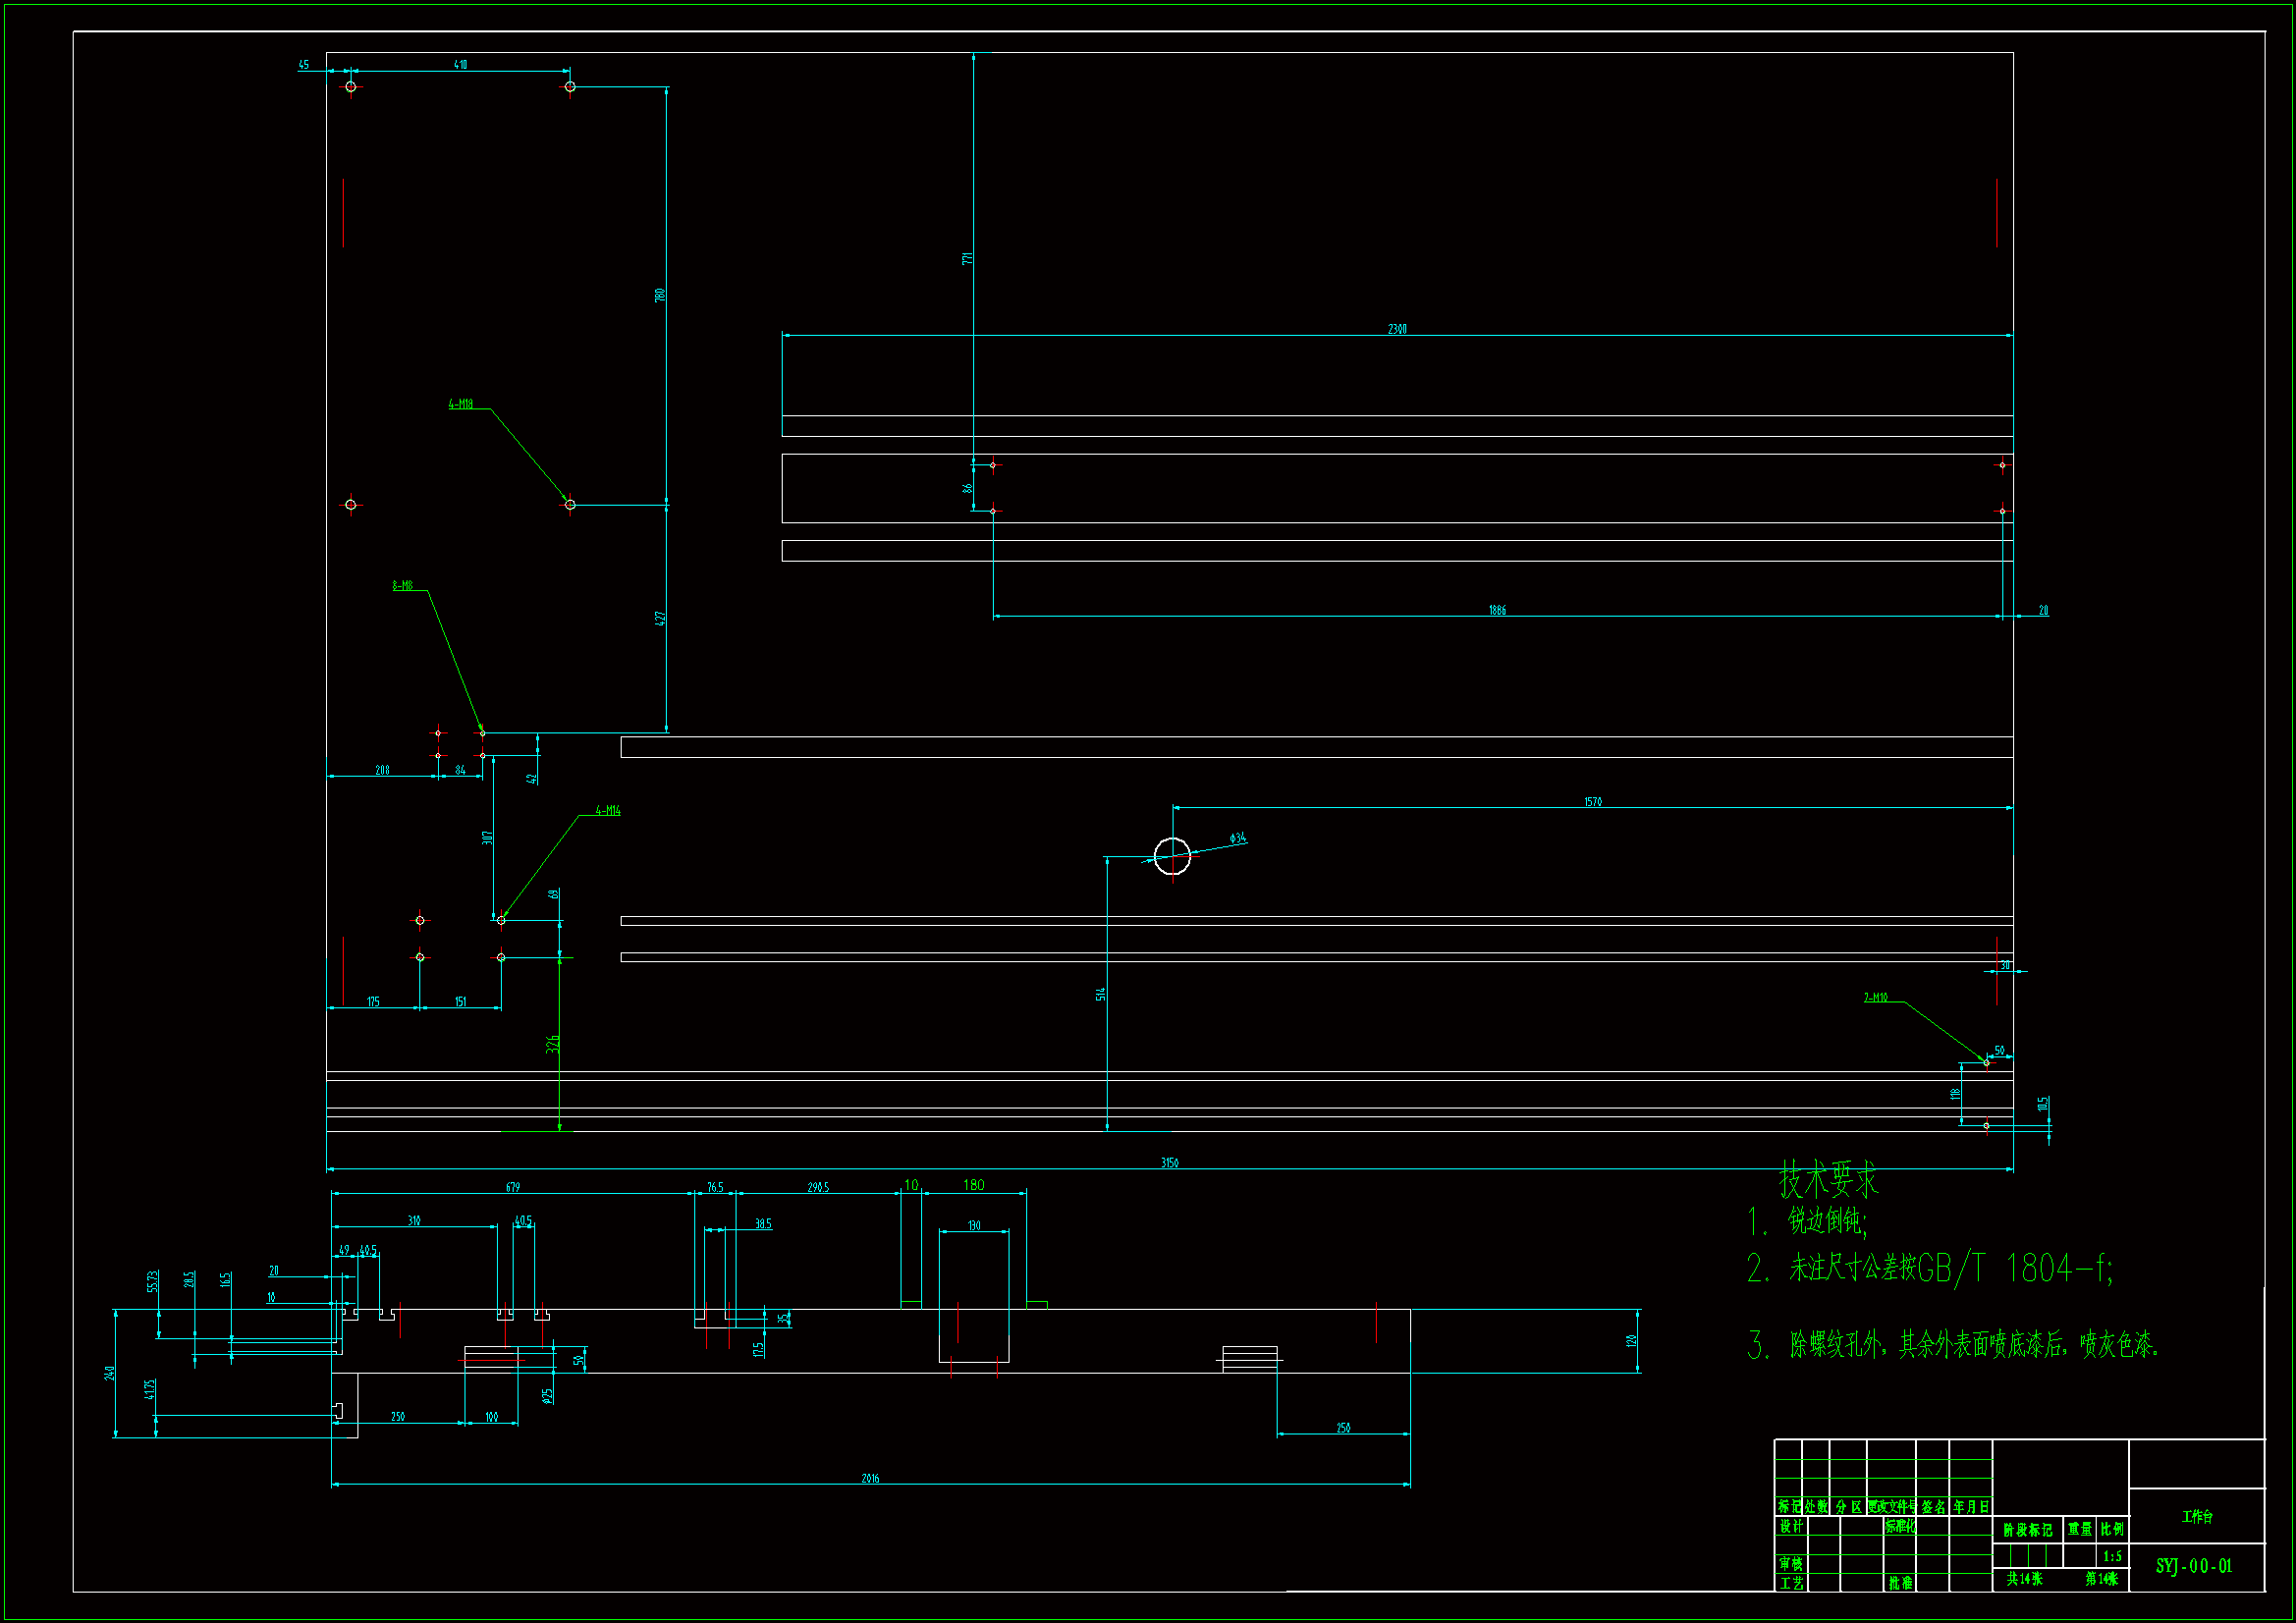Select the 1570 dimension above the circle

pos(1593,802)
